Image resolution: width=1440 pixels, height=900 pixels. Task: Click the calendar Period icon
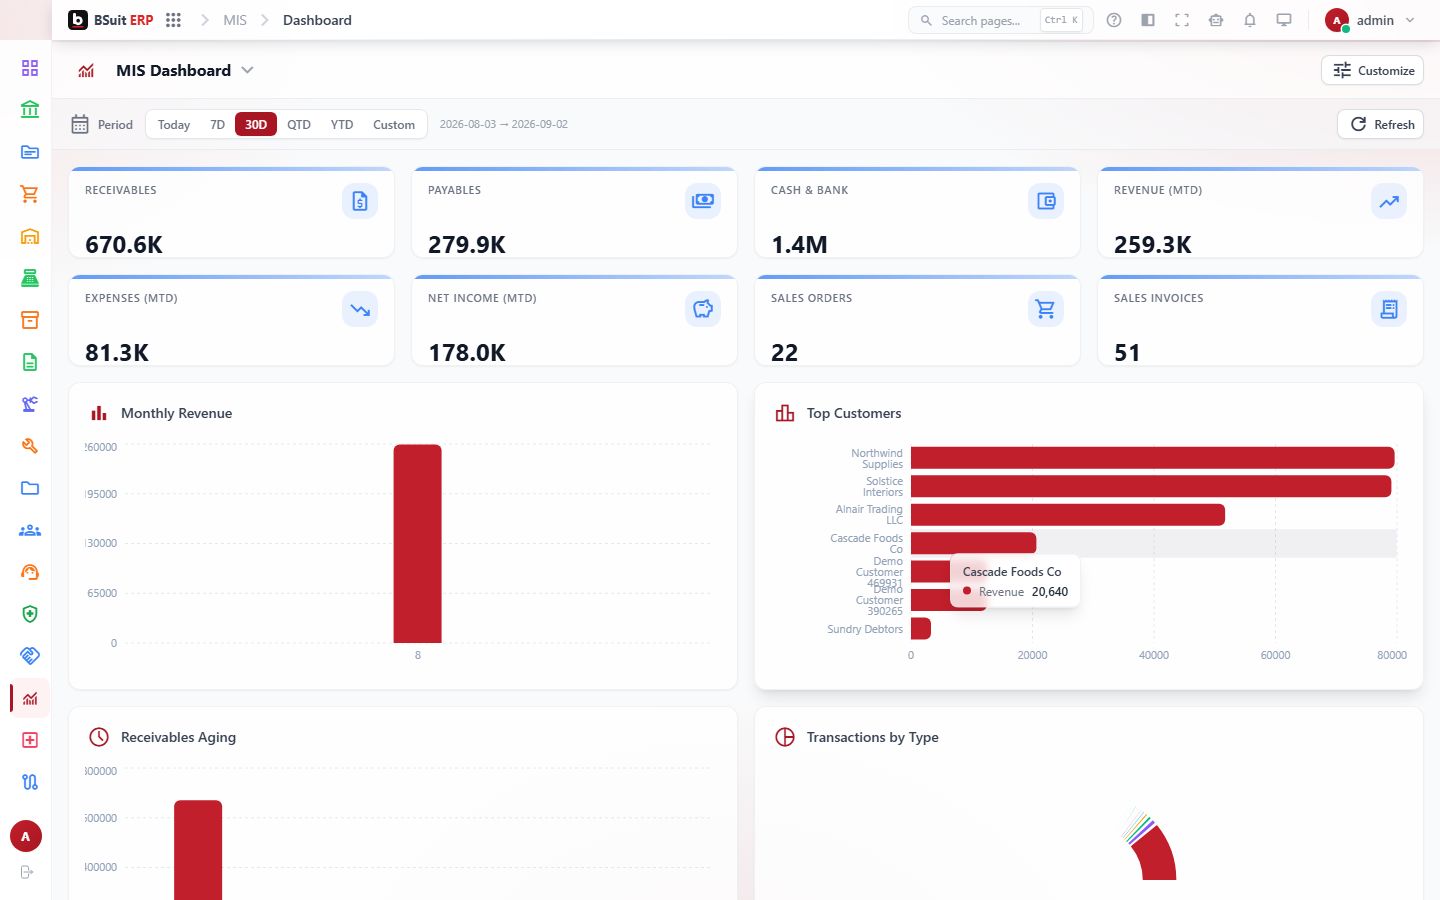[80, 124]
